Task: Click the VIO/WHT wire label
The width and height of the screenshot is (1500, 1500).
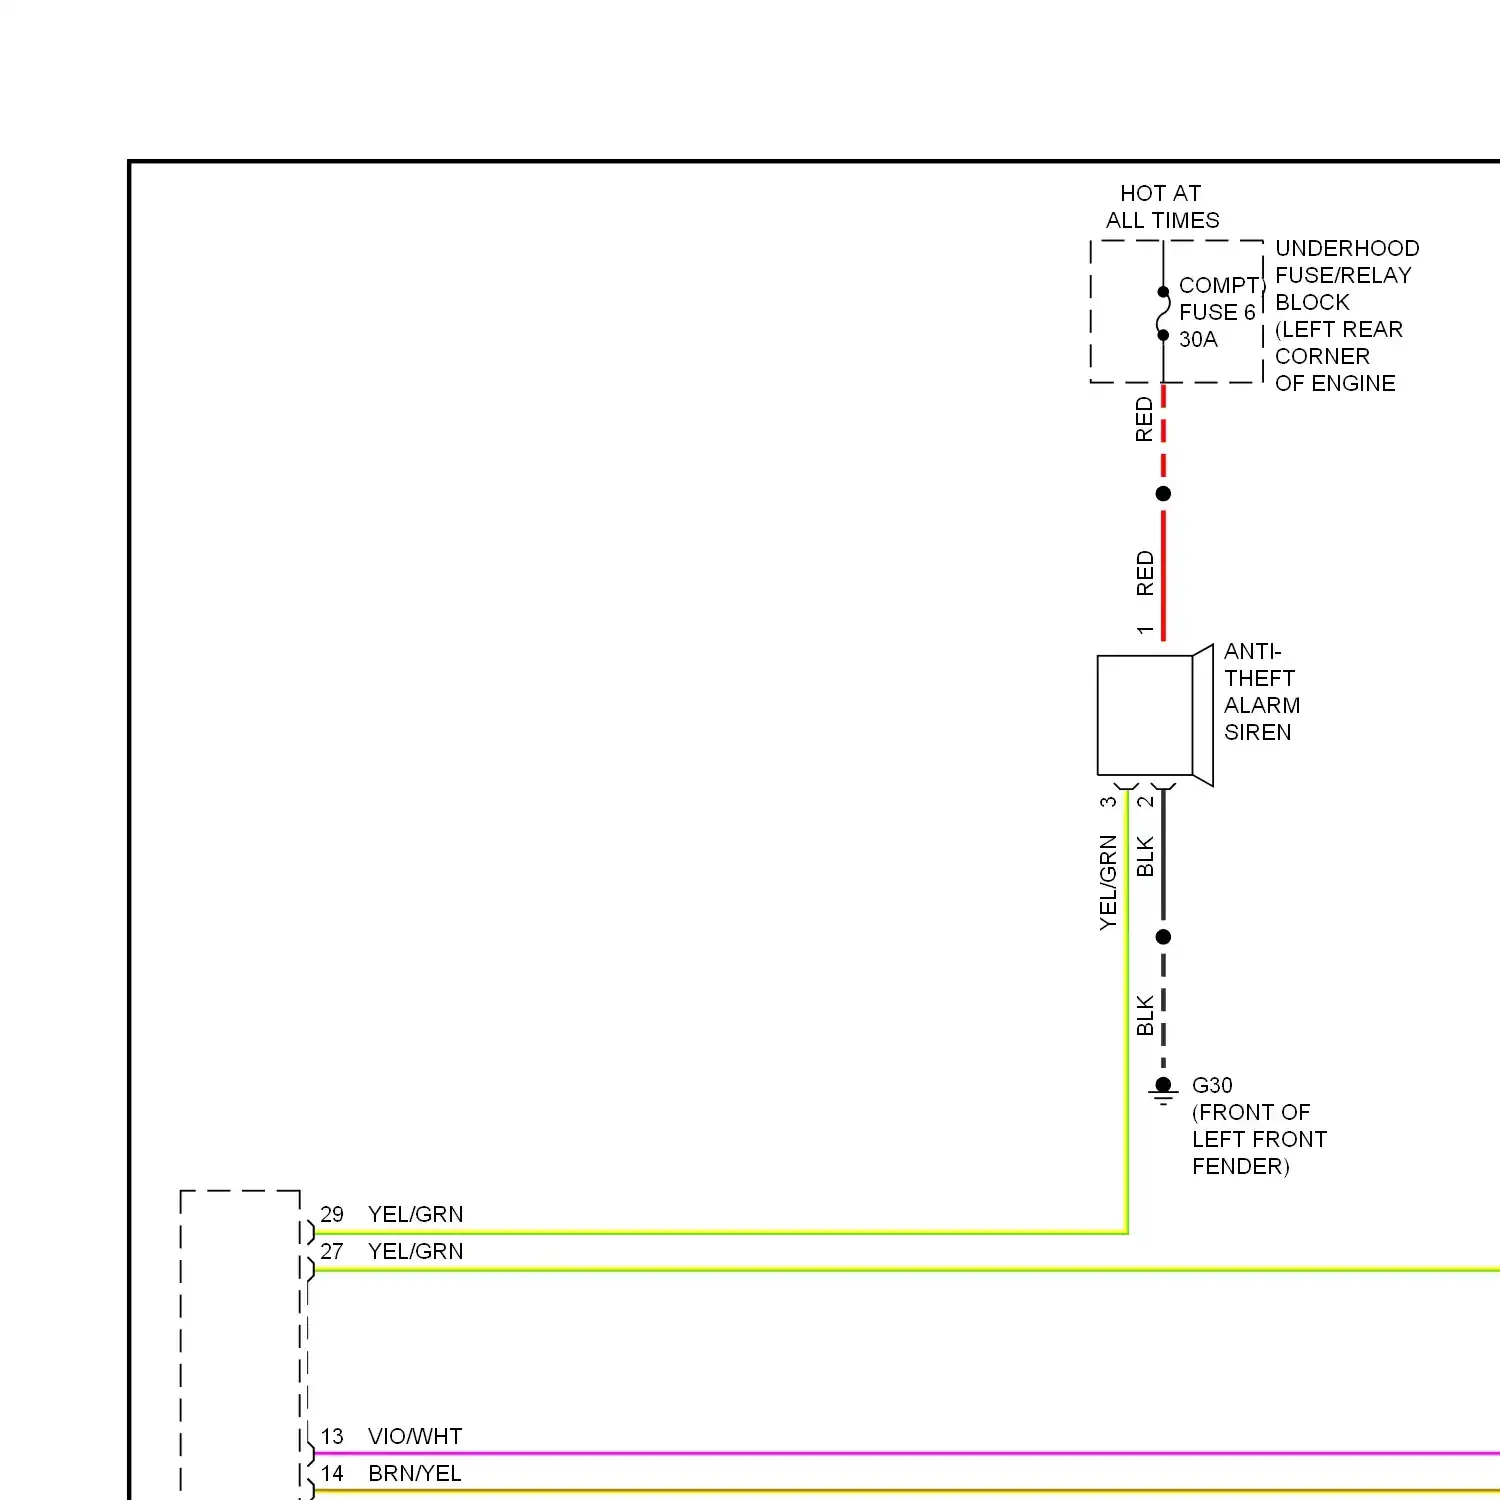Action: (x=415, y=1436)
